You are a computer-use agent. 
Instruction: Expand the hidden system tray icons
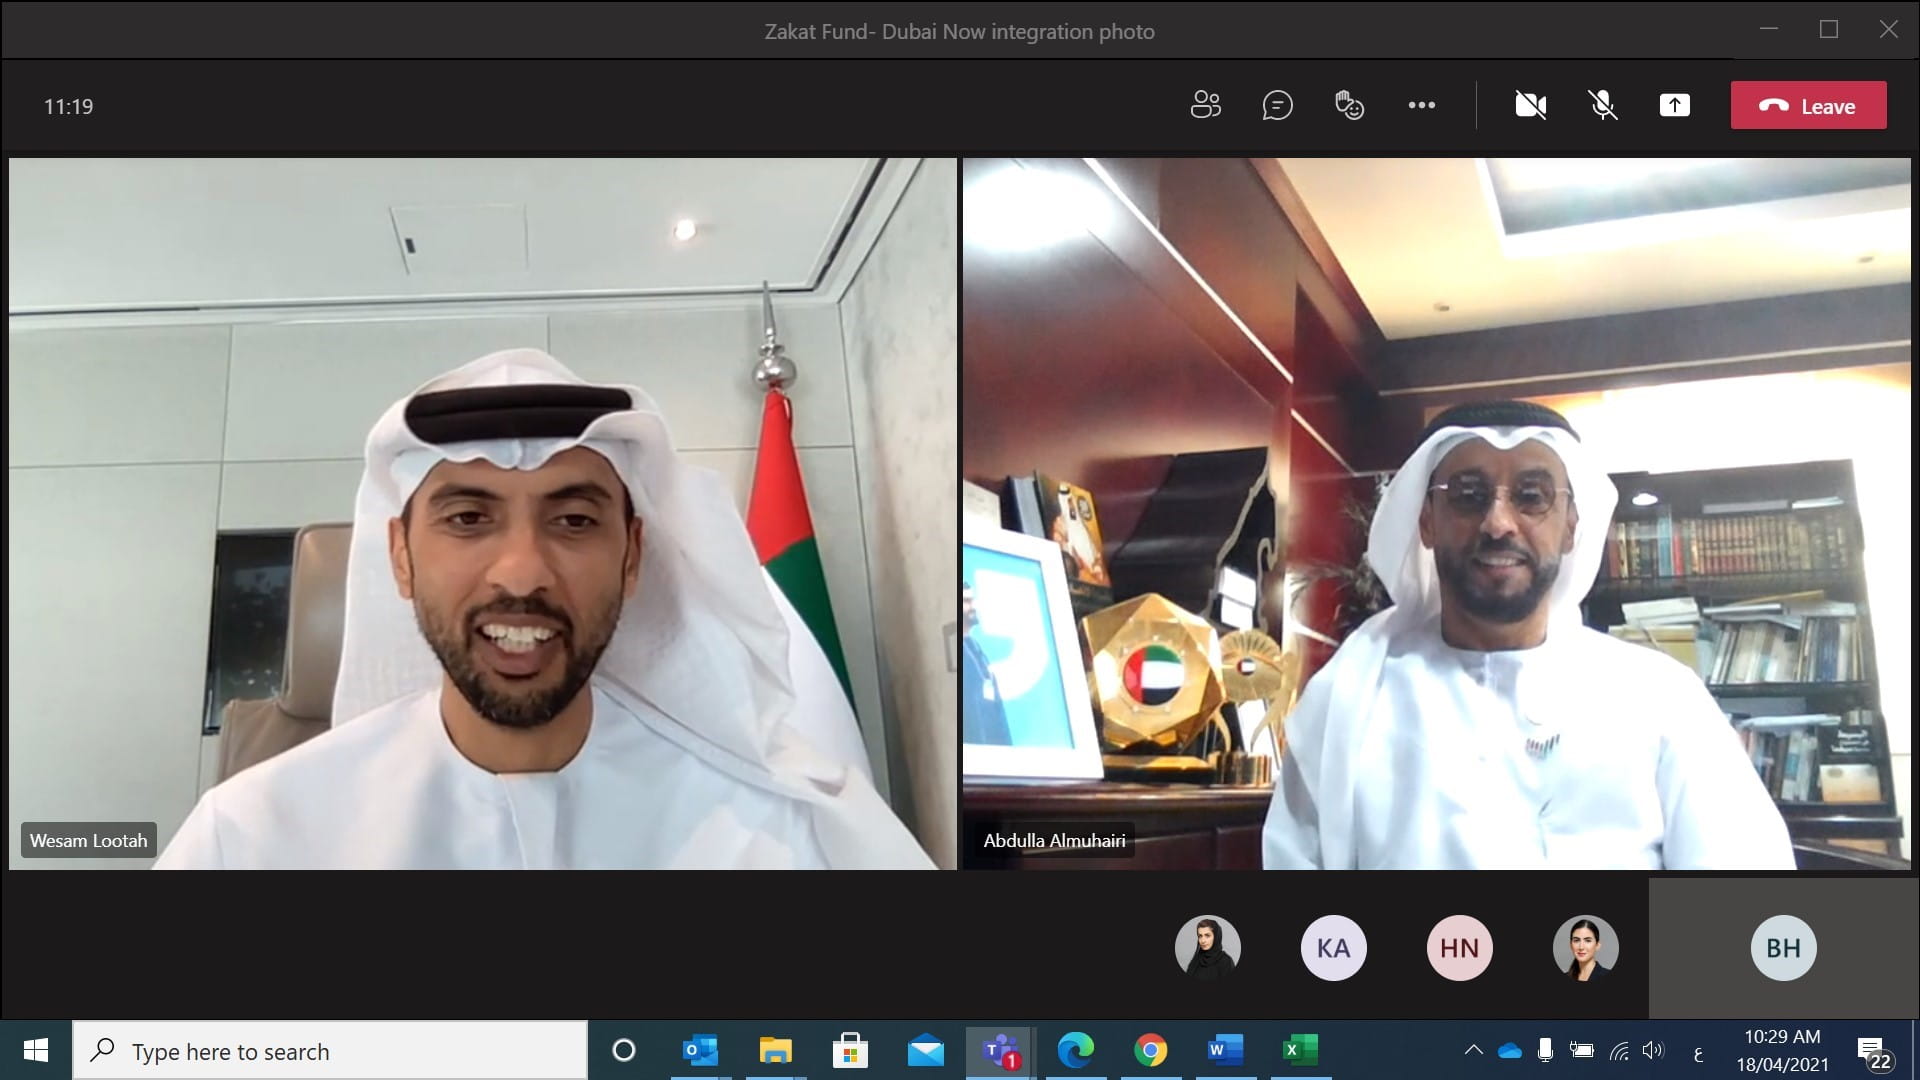click(1473, 1050)
